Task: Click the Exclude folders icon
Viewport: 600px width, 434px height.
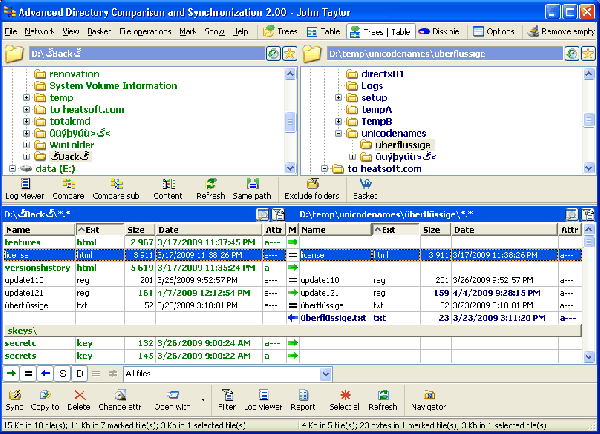Action: [312, 185]
